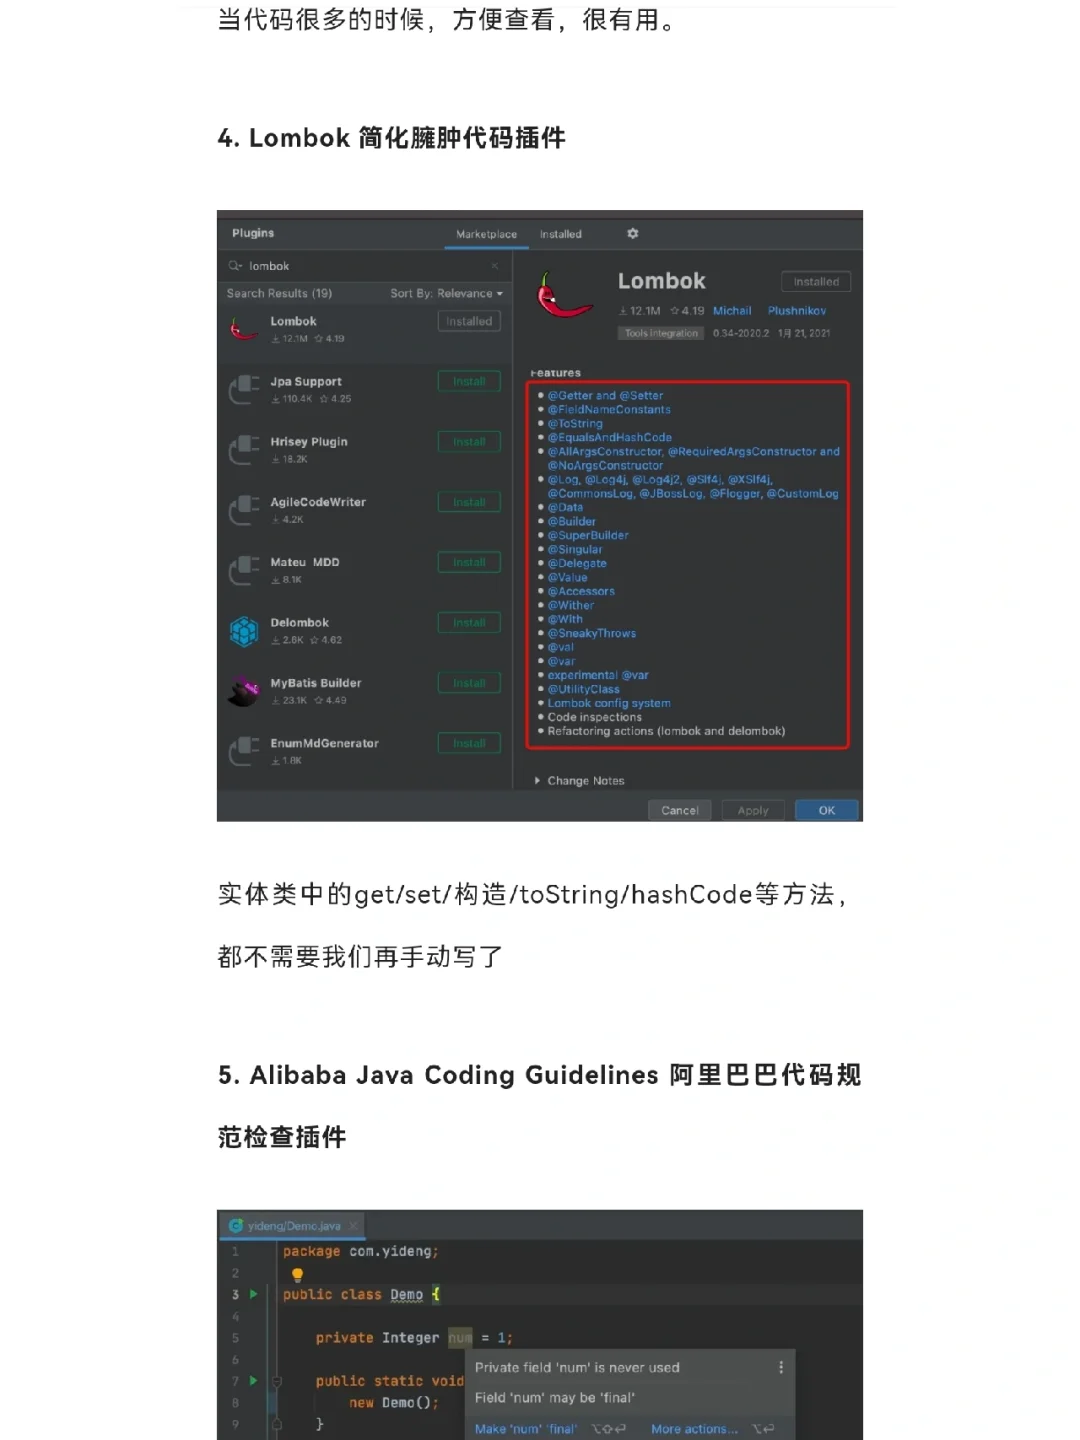Image resolution: width=1080 pixels, height=1440 pixels.
Task: Click the Cancel button
Action: click(x=680, y=810)
